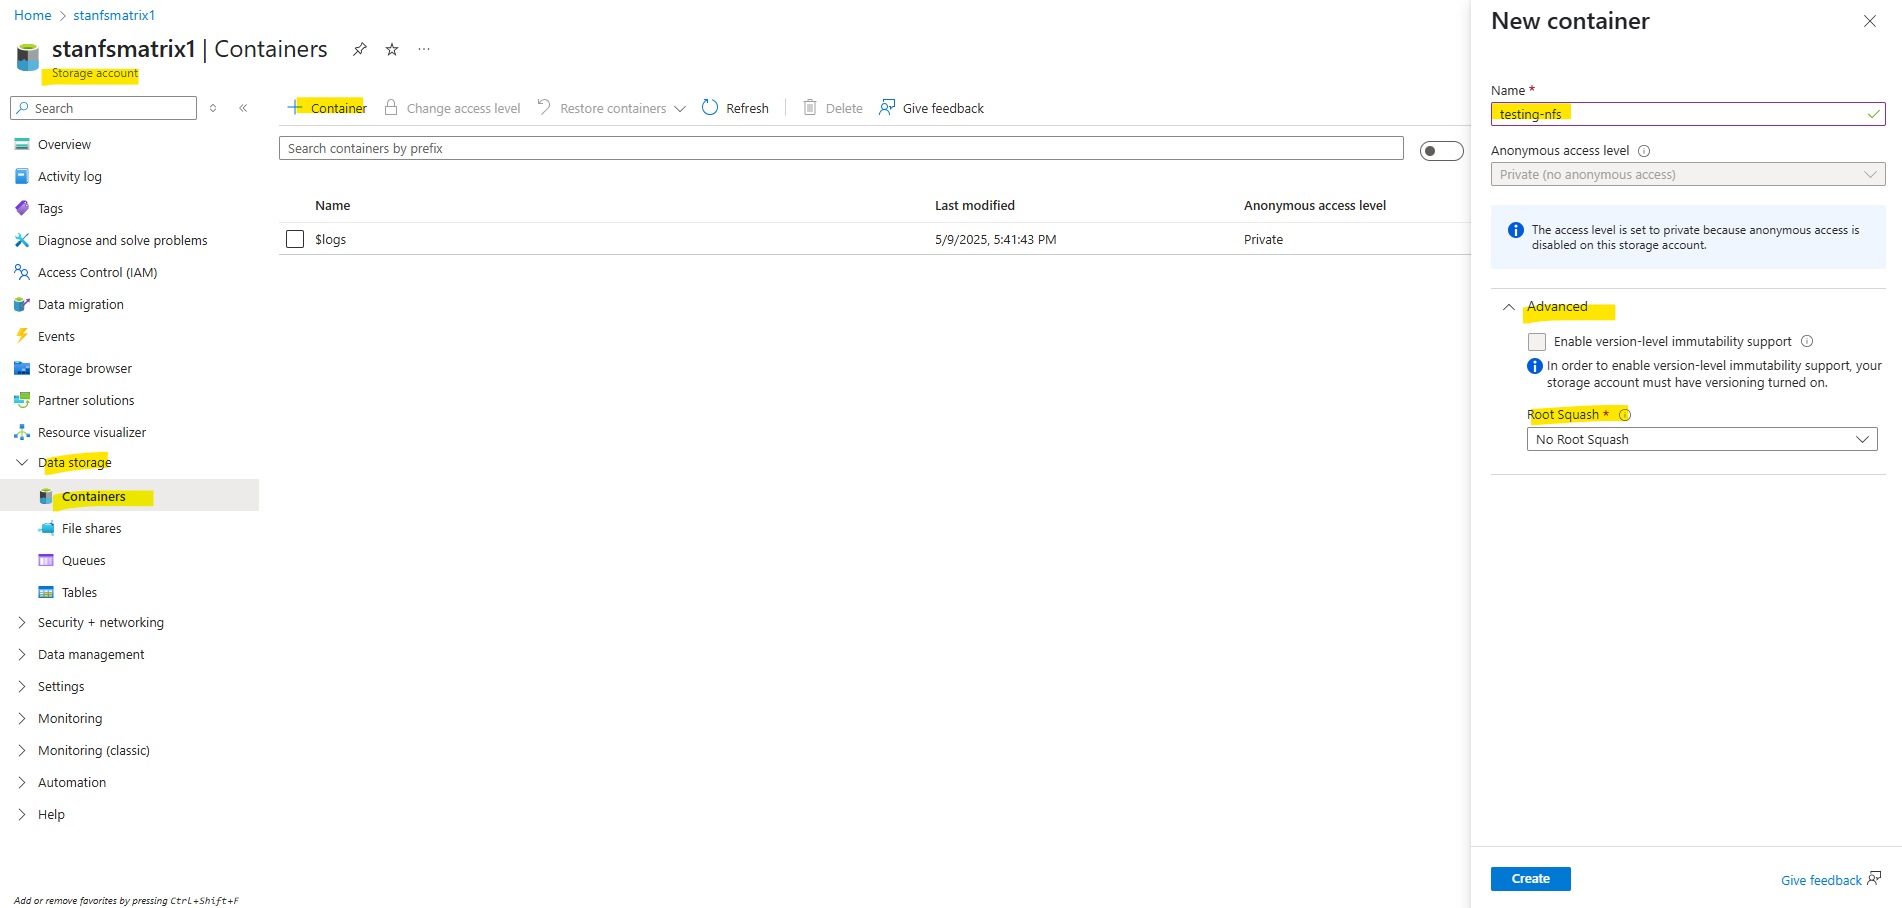Click the container Name input field
The height and width of the screenshot is (908, 1902).
coord(1688,114)
